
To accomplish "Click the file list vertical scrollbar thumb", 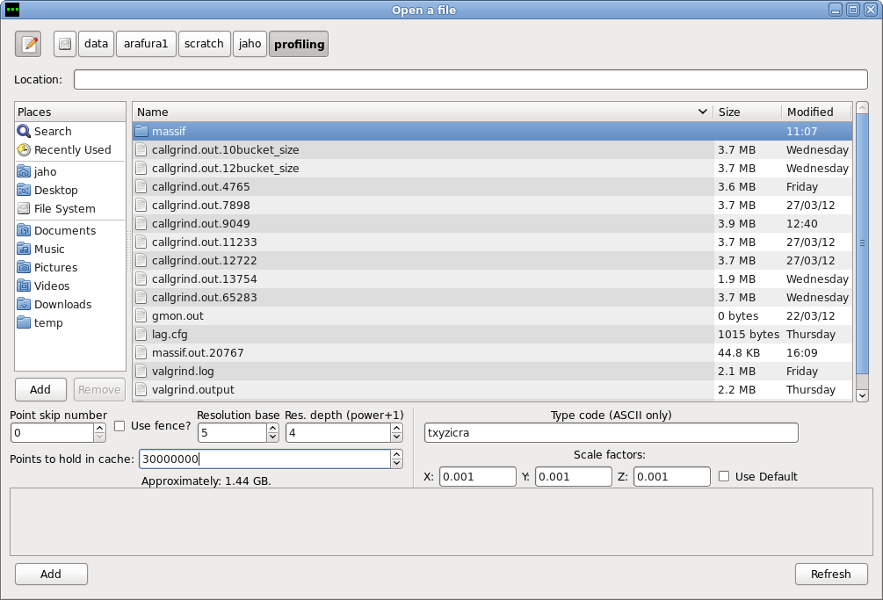I will pyautogui.click(x=862, y=243).
